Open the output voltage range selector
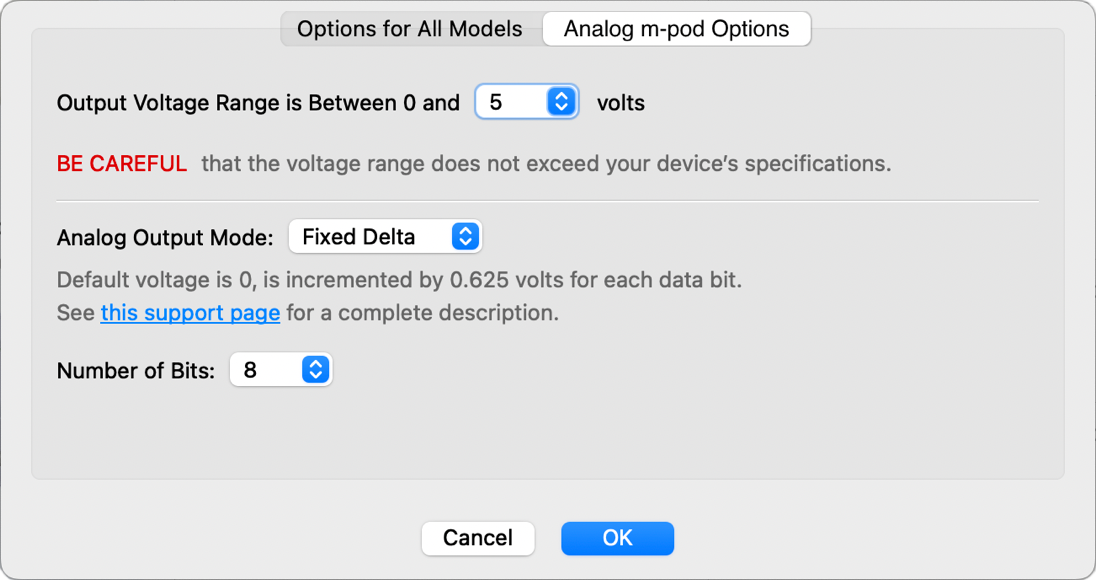Screen dimensions: 1096x580 [527, 101]
